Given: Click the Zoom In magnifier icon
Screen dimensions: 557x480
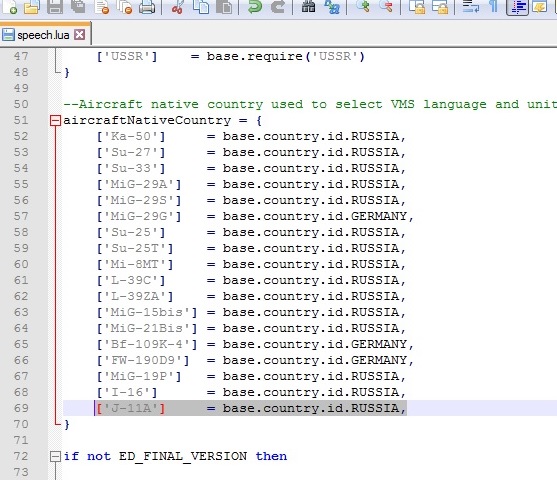Looking at the screenshot, I should [x=363, y=6].
